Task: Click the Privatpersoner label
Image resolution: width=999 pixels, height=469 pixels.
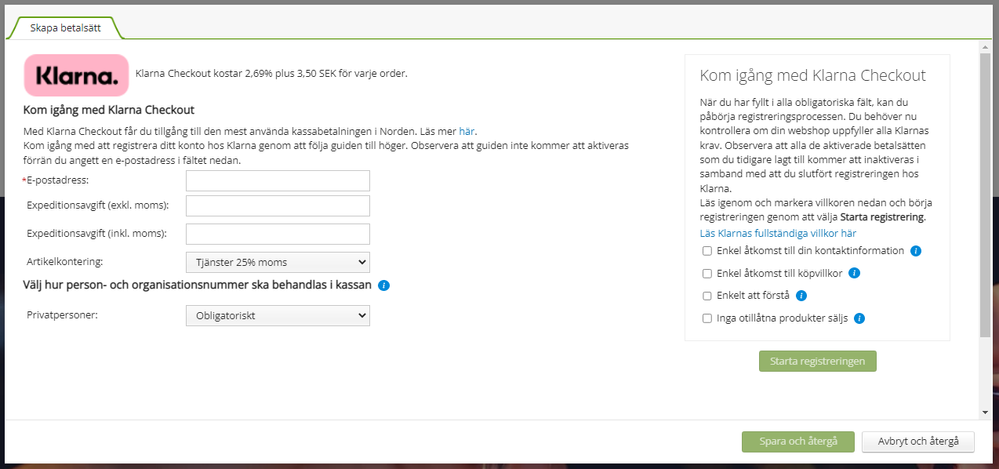Action: pos(62,315)
